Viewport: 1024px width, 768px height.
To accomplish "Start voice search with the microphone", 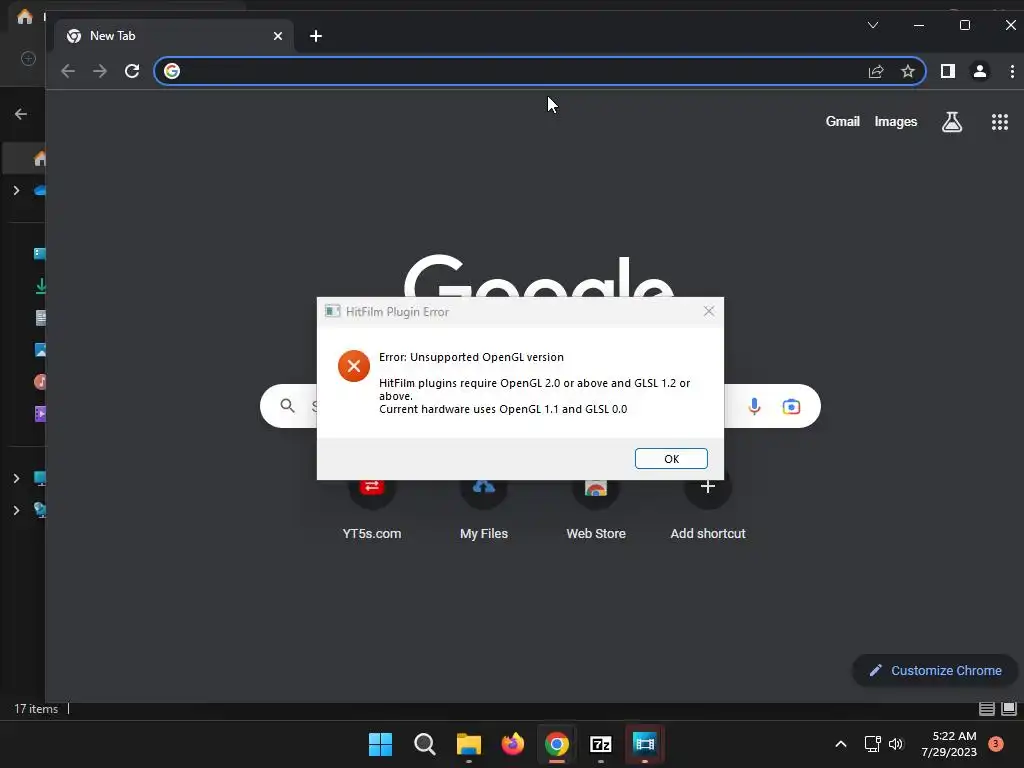I will 754,406.
